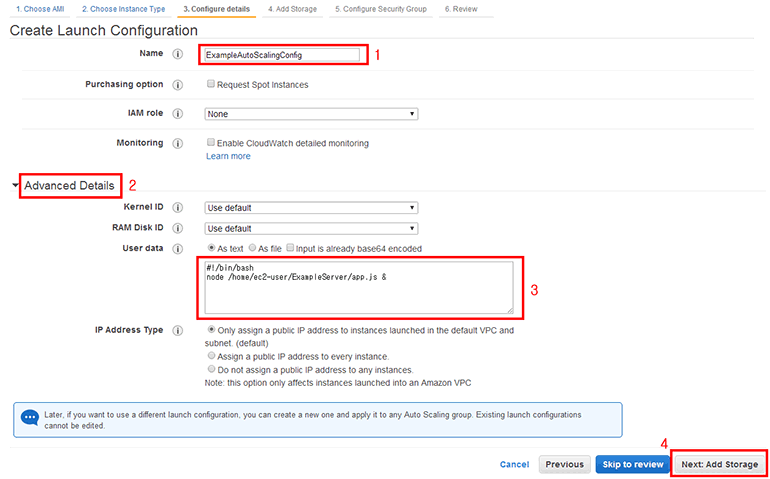
Task: Open the IAM role dropdown
Action: pos(310,114)
